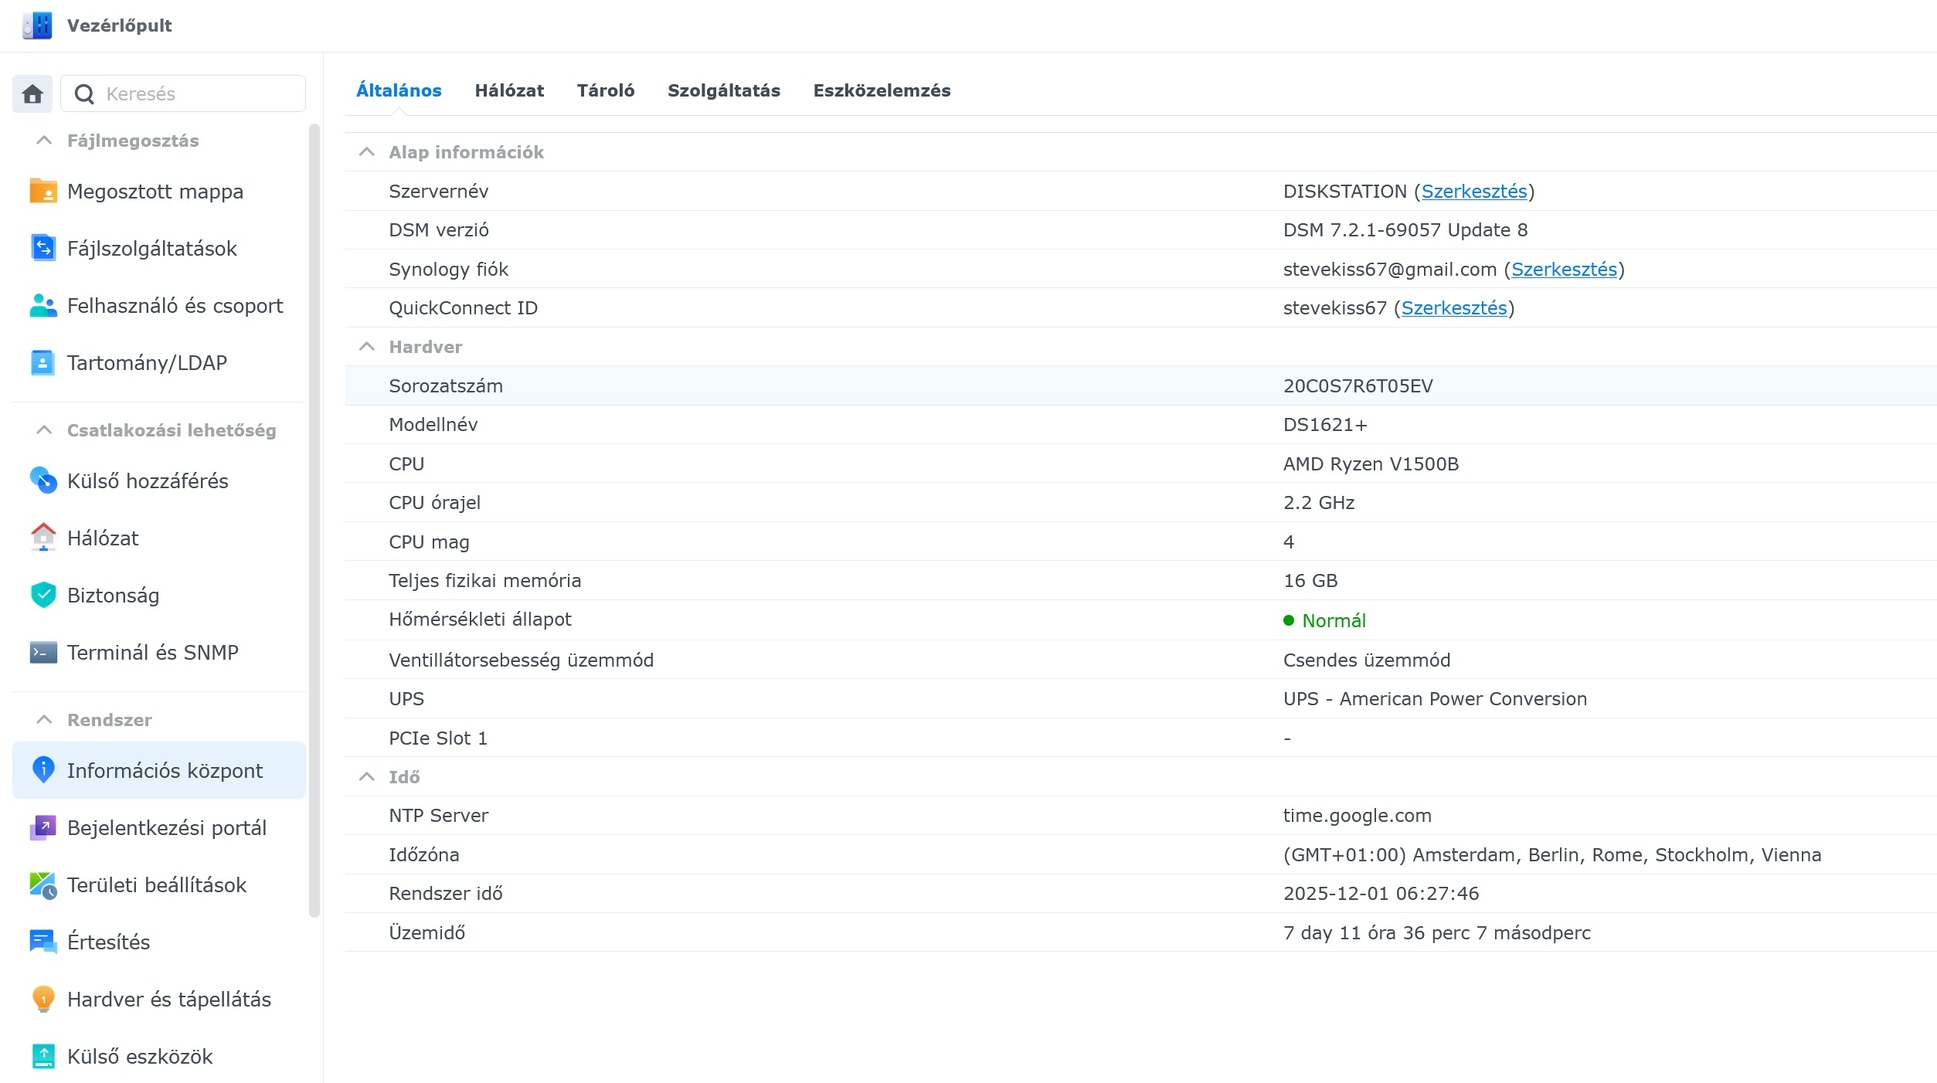Collapse Fájlmegosztás sidebar group
The width and height of the screenshot is (1937, 1083).
44,141
